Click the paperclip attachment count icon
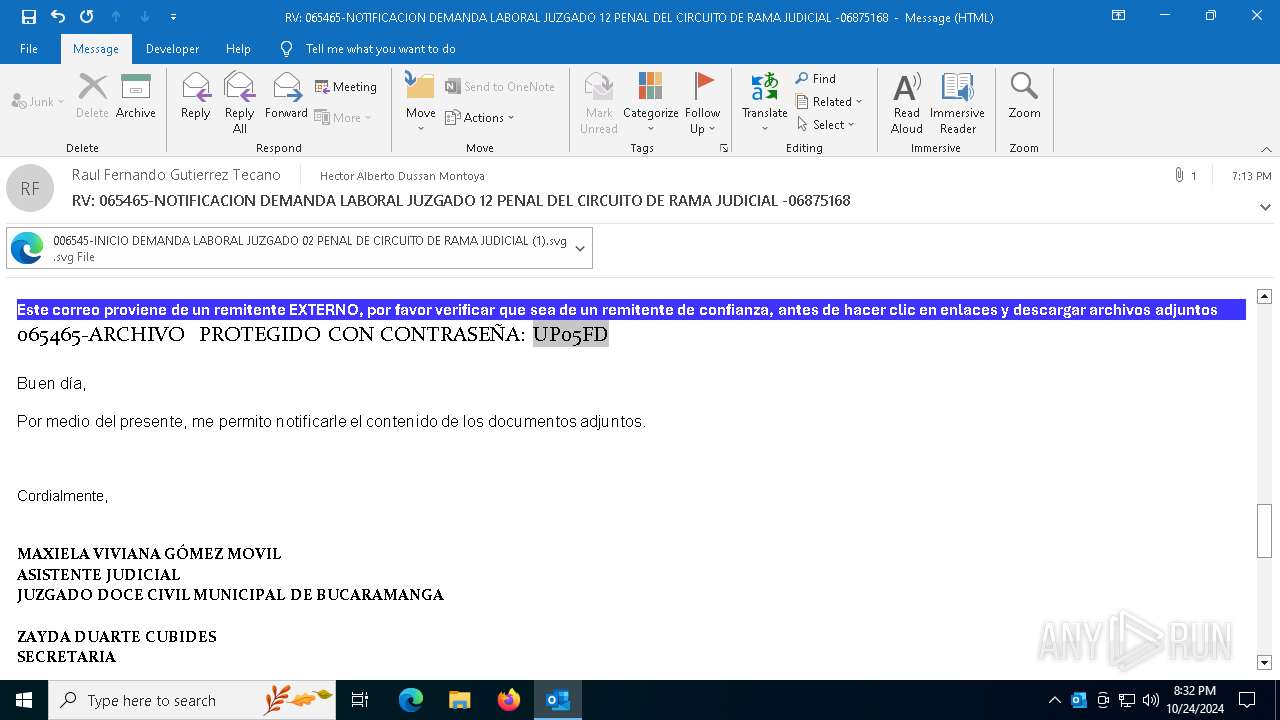The width and height of the screenshot is (1280, 720). tap(1185, 176)
